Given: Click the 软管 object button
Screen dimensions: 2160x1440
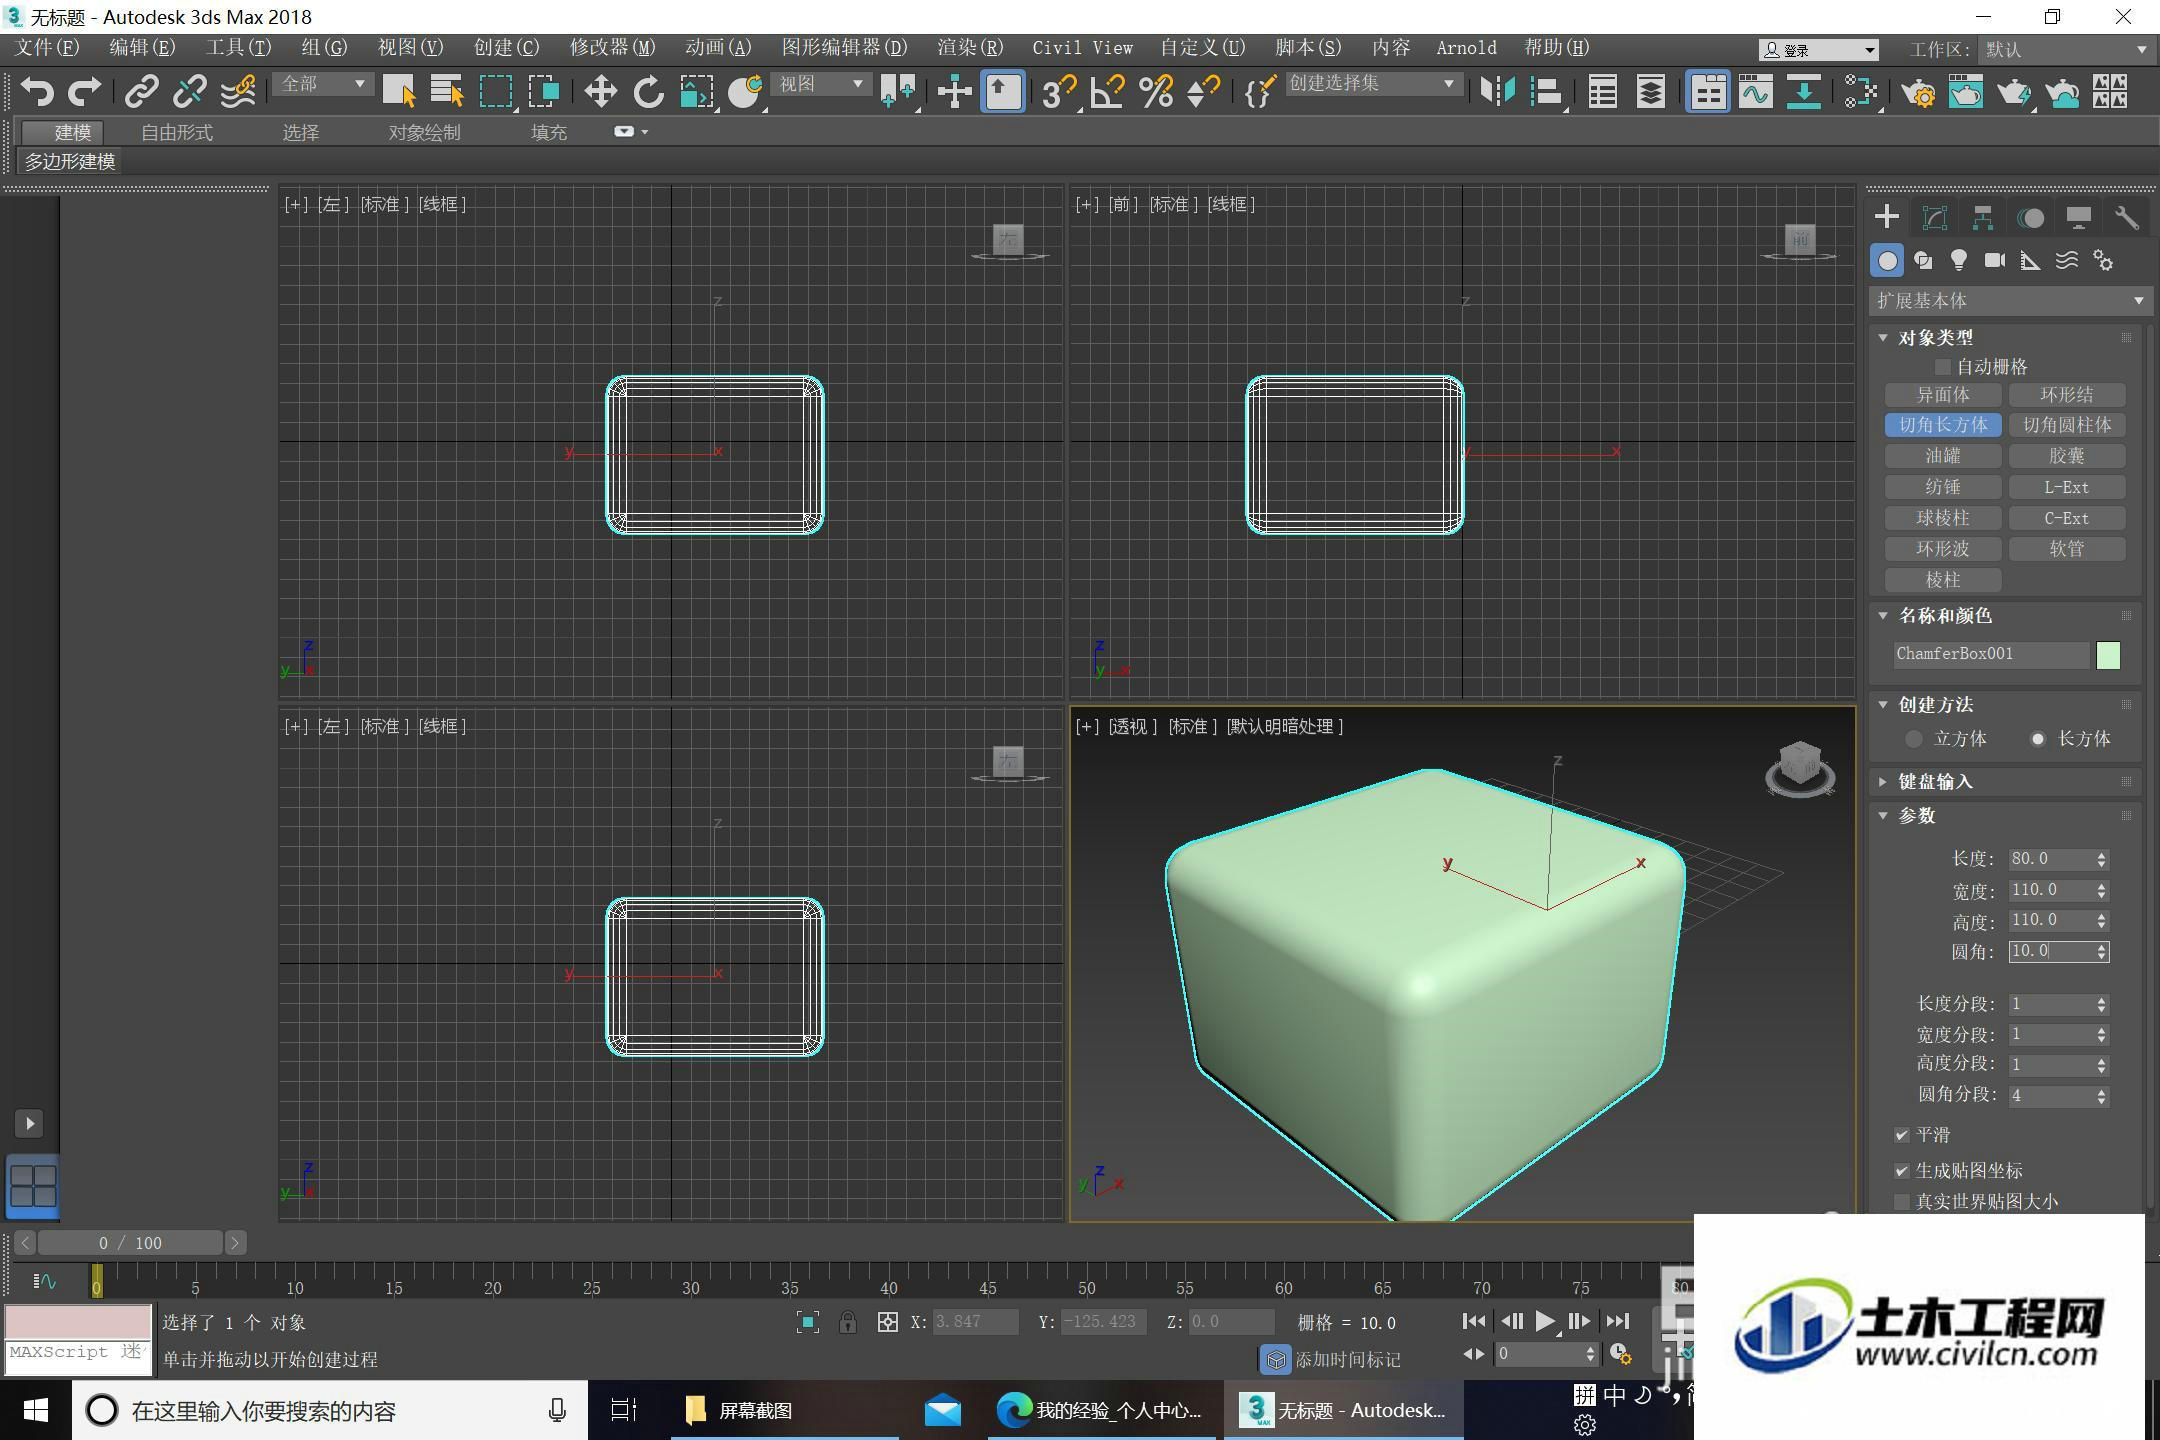Looking at the screenshot, I should point(2067,549).
